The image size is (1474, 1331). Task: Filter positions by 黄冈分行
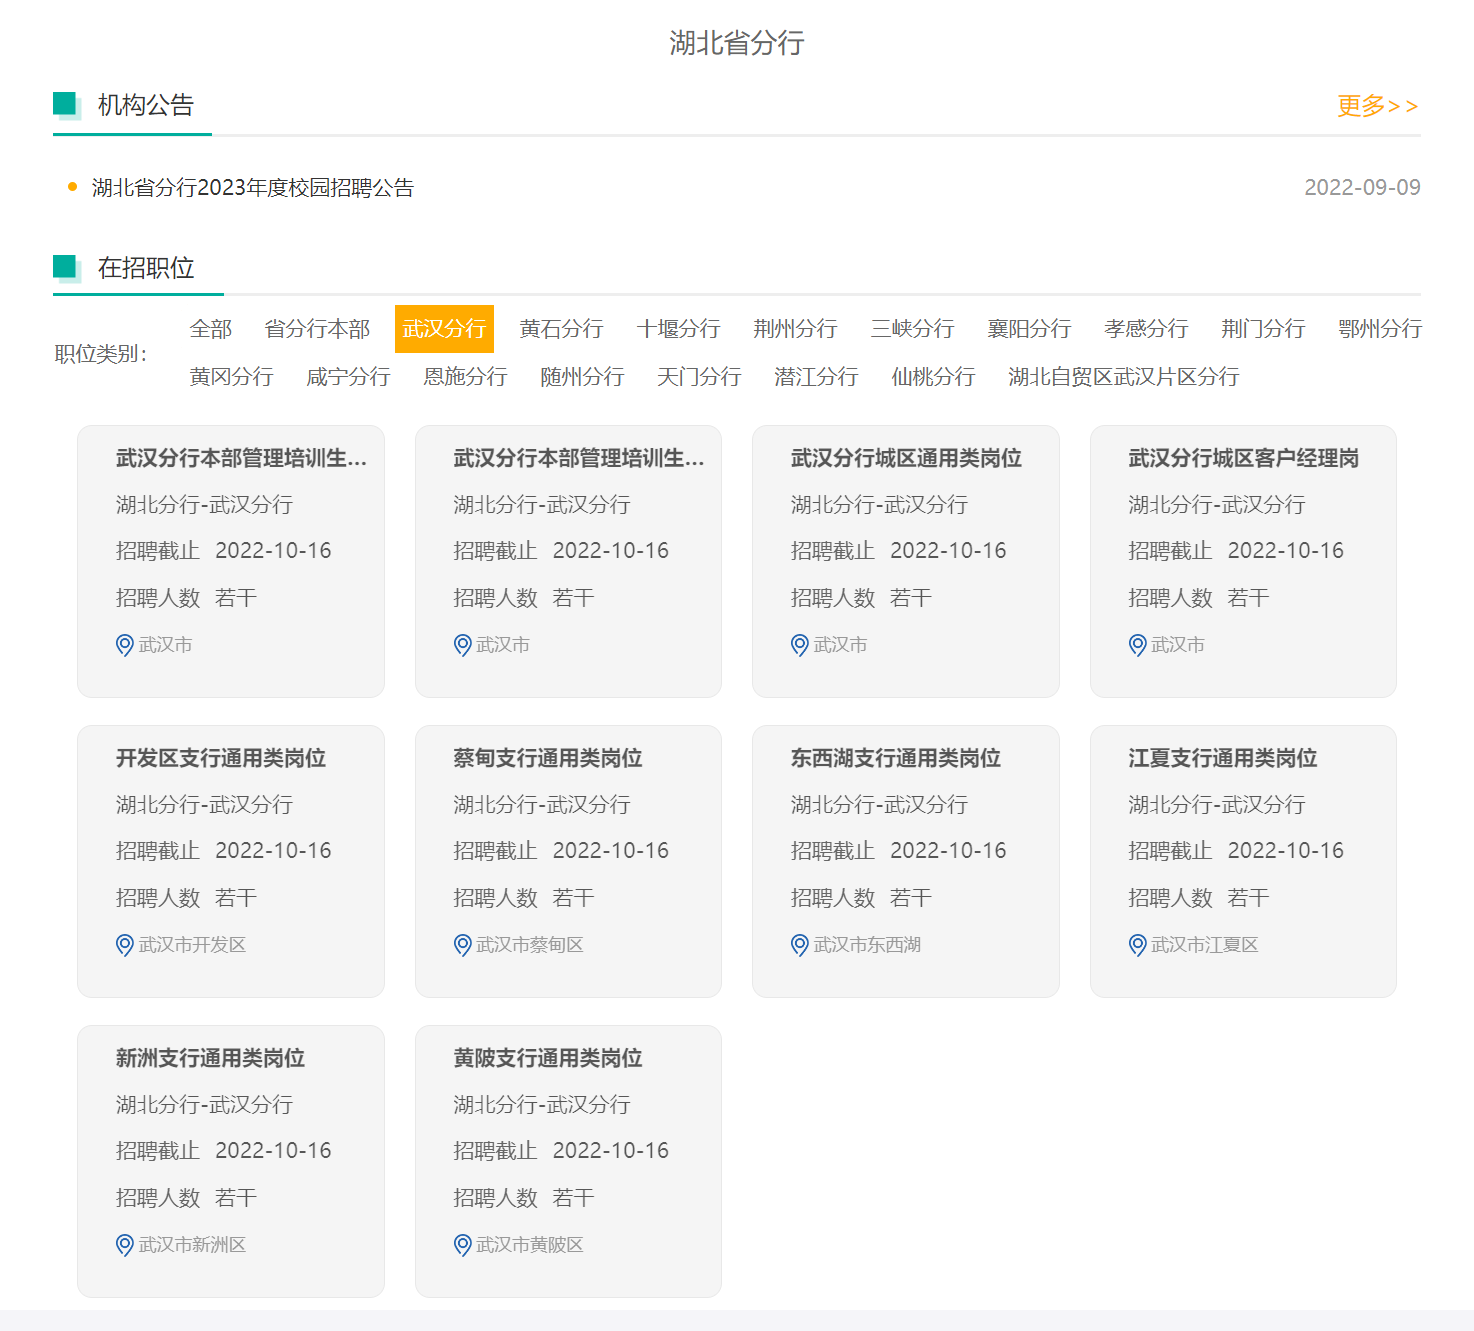(x=231, y=377)
